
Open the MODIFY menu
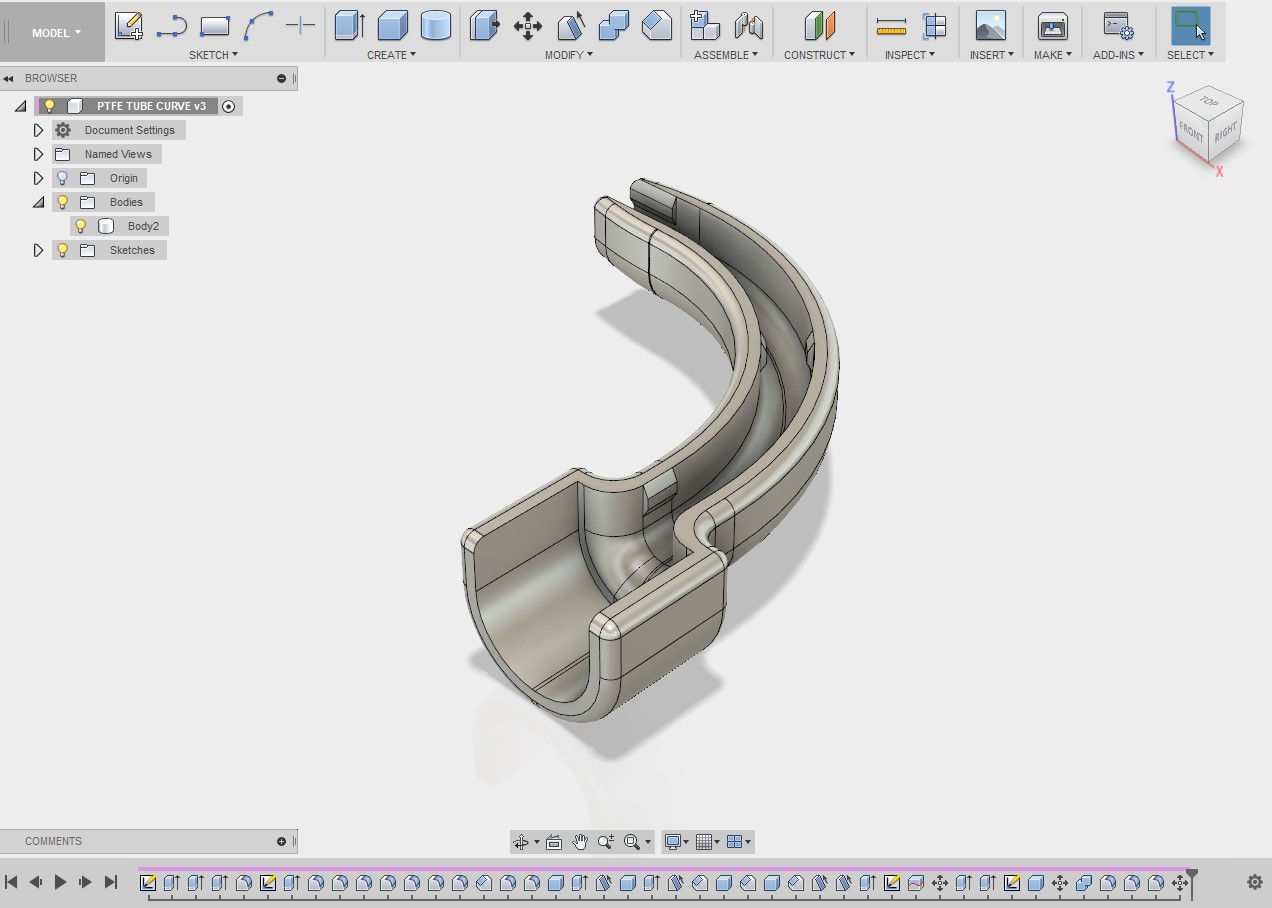click(568, 55)
